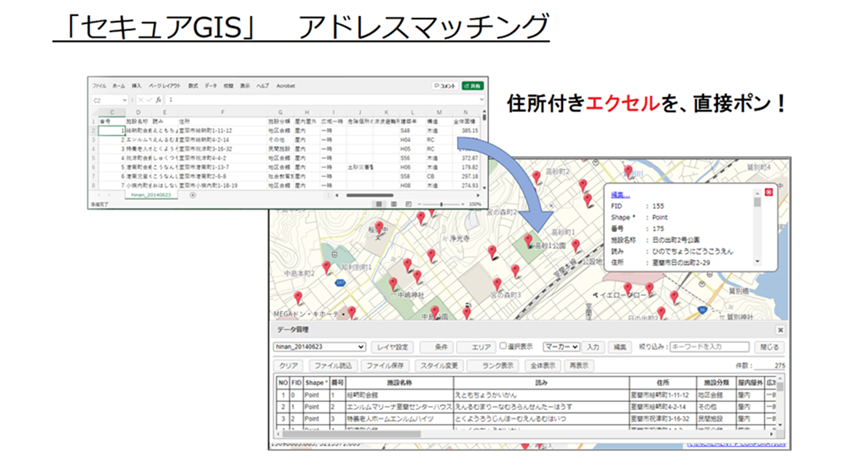The height and width of the screenshot is (467, 853).
Task: Click the コメント button in Excel
Action: pos(445,86)
